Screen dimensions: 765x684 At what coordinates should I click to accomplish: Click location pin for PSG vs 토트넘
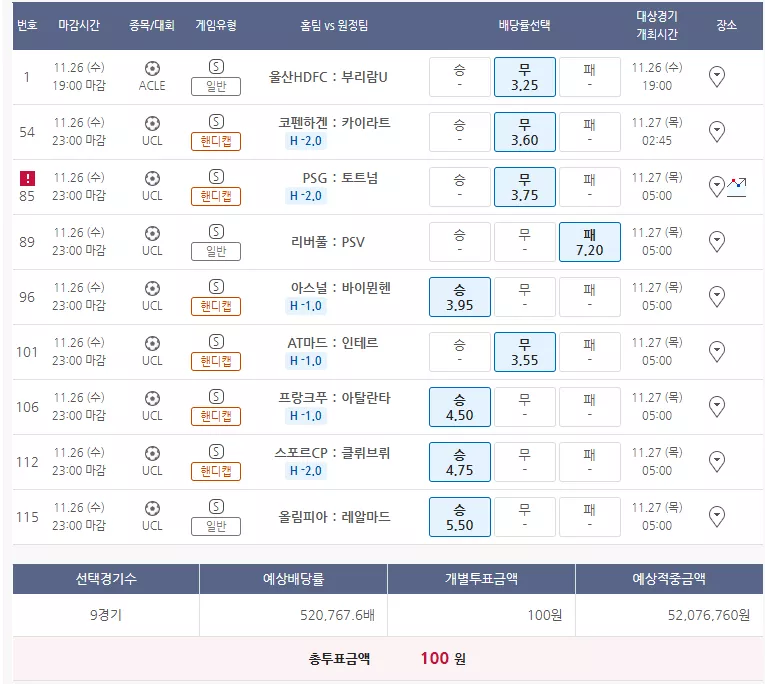(716, 186)
